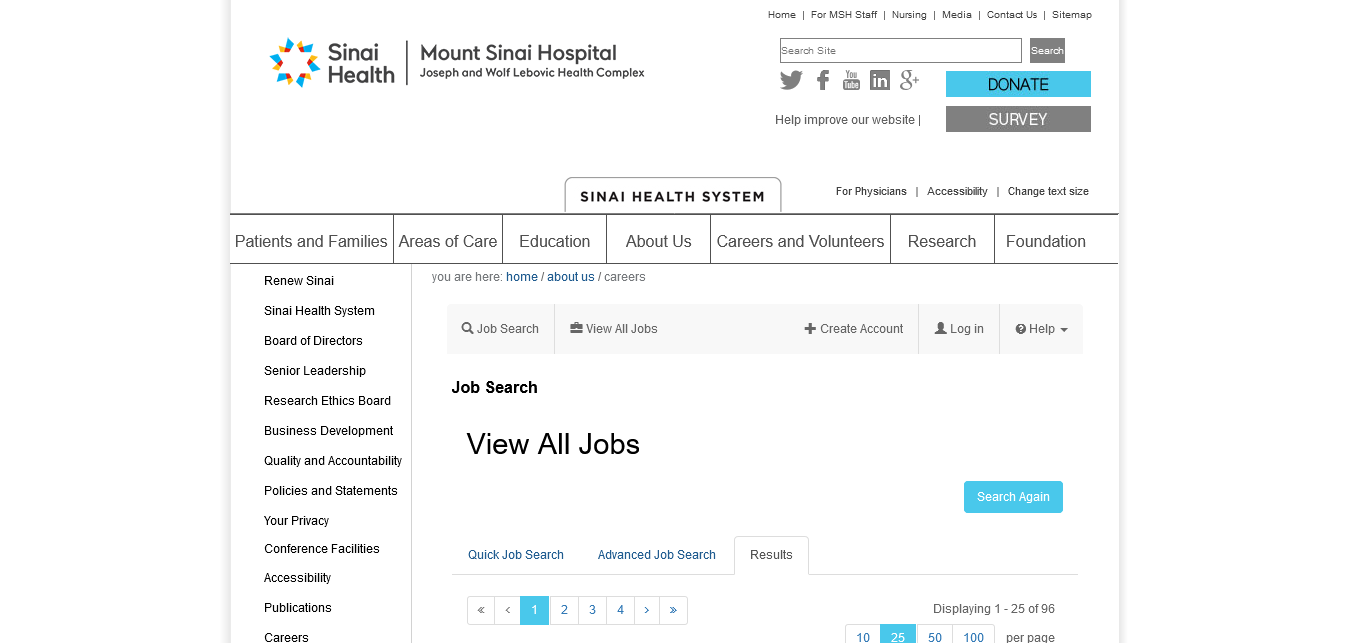This screenshot has height=643, width=1366.
Task: Open the Facebook social icon
Action: coord(822,81)
